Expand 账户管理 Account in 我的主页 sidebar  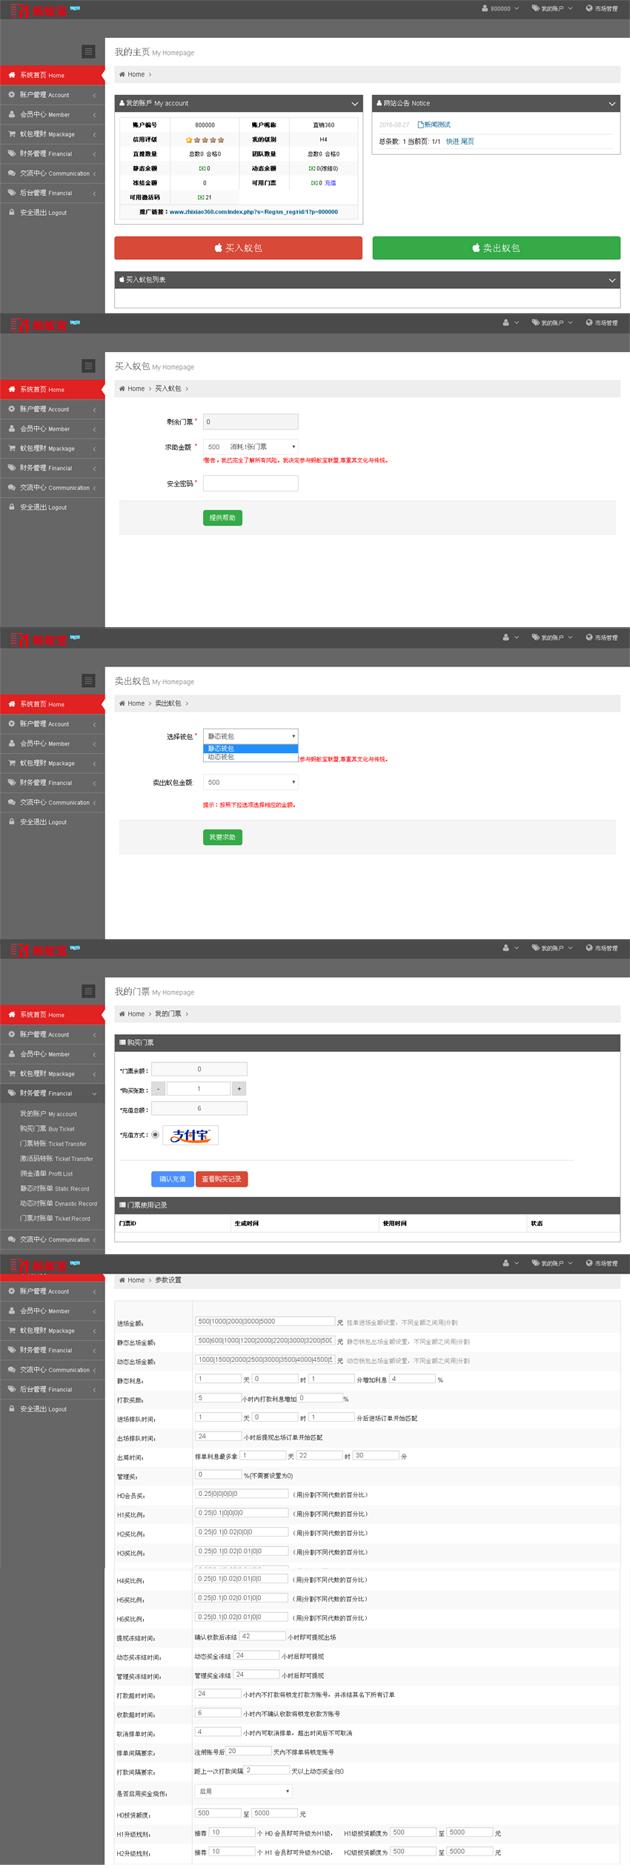pos(52,95)
